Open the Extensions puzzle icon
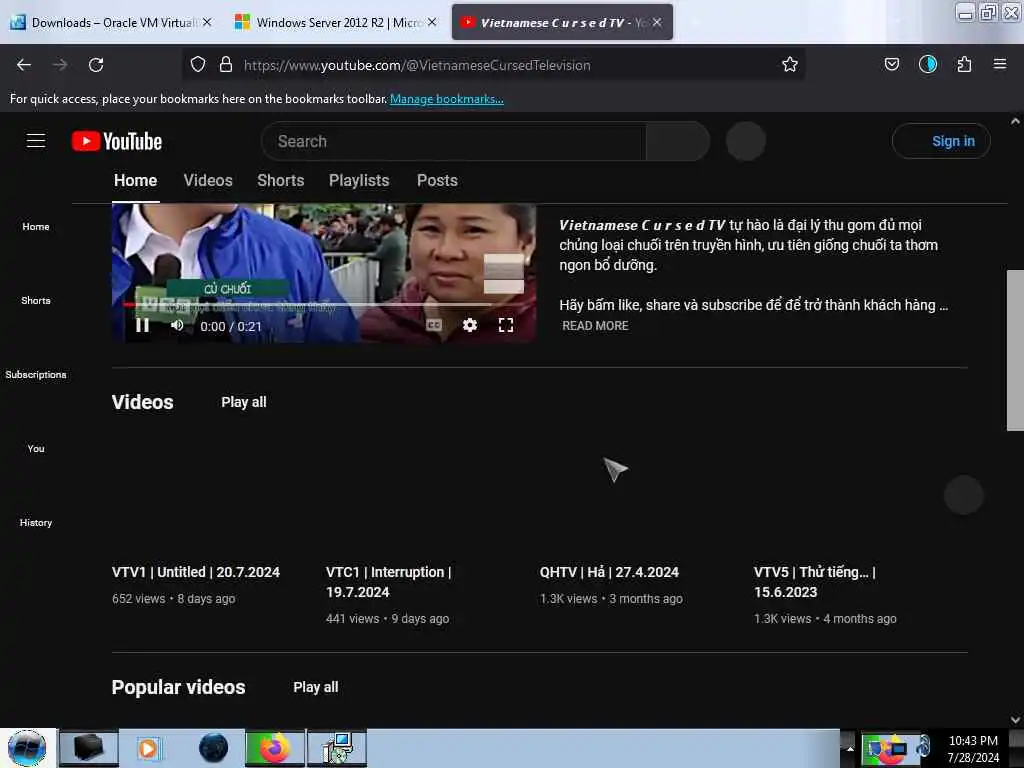Image resolution: width=1024 pixels, height=768 pixels. pos(964,64)
